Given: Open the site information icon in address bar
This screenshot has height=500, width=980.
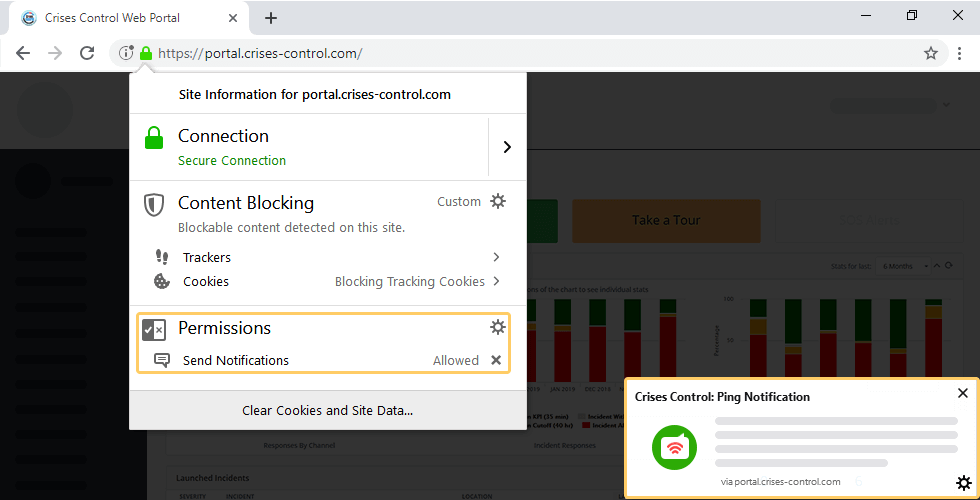Looking at the screenshot, I should click(126, 53).
